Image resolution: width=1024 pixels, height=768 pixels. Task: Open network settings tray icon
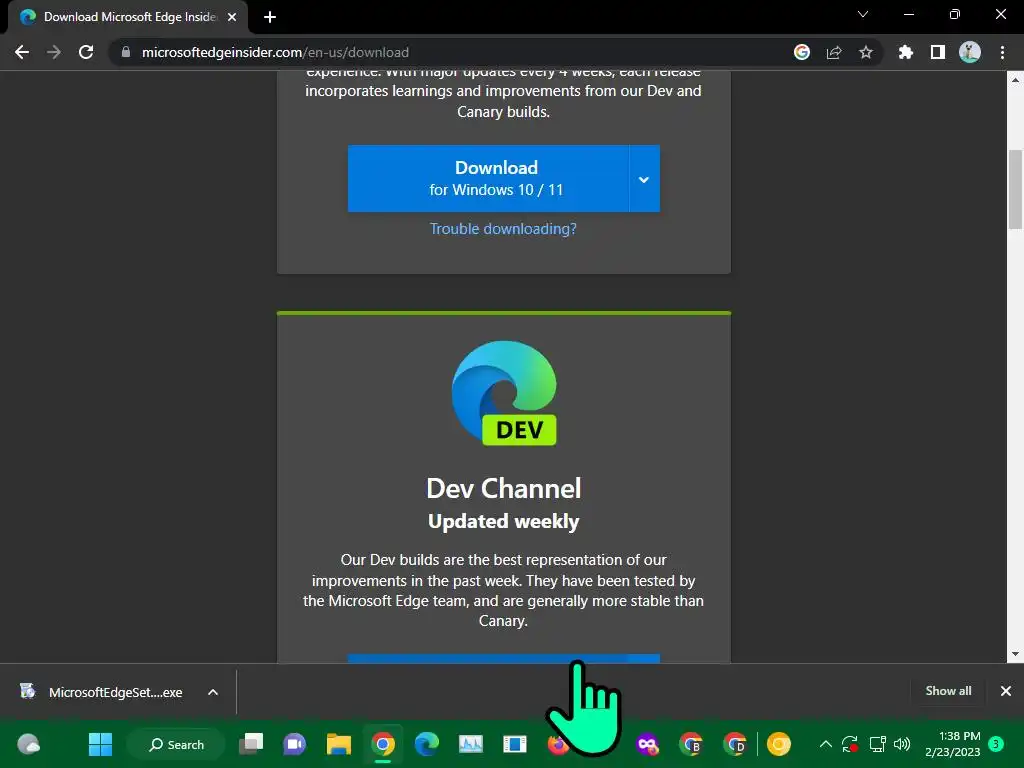click(877, 744)
